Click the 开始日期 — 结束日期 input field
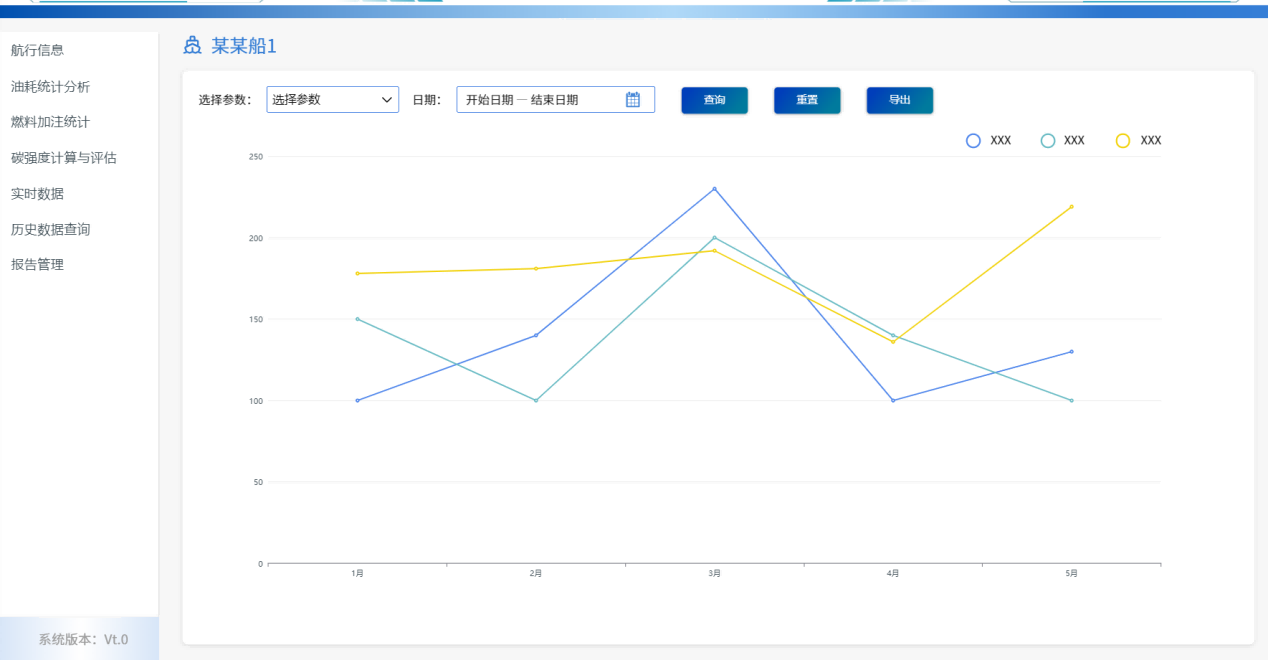 (540, 99)
